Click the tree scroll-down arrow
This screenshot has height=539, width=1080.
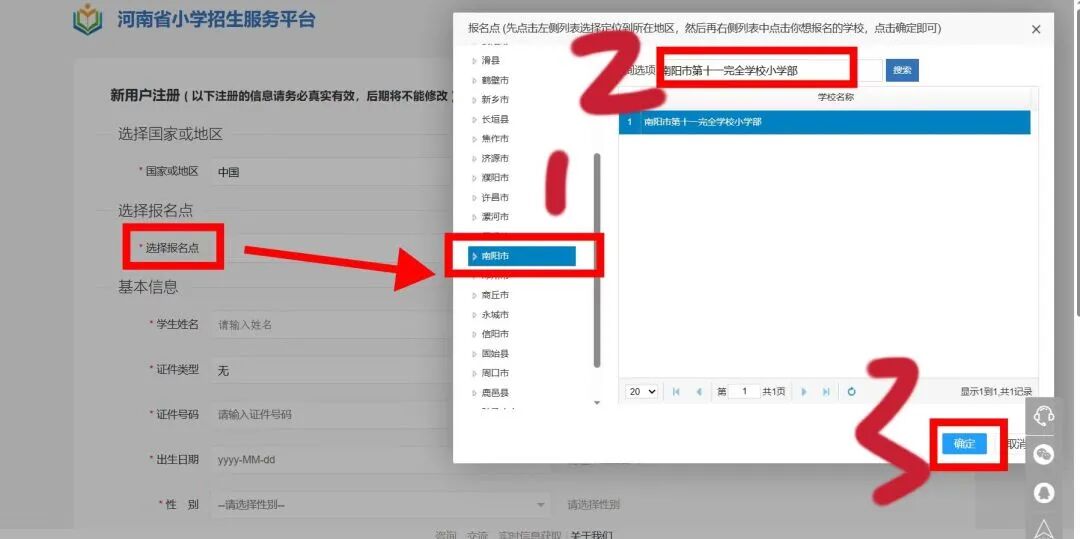(x=597, y=403)
